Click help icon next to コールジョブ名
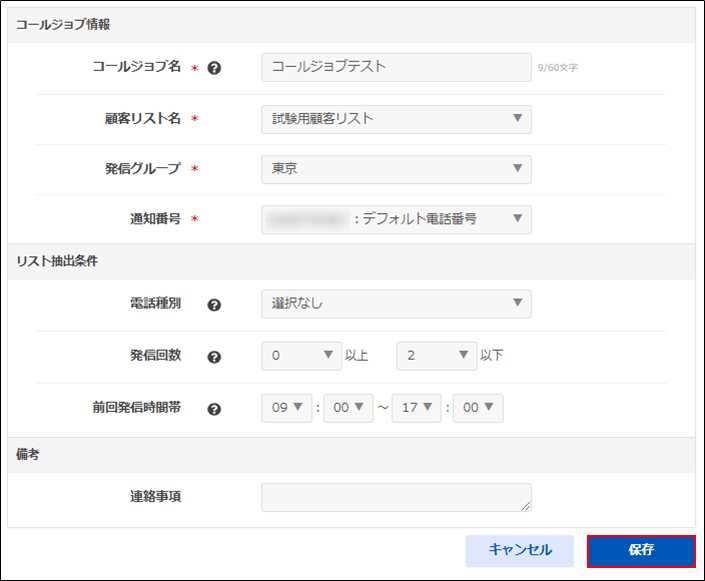Image resolution: width=705 pixels, height=581 pixels. (213, 68)
